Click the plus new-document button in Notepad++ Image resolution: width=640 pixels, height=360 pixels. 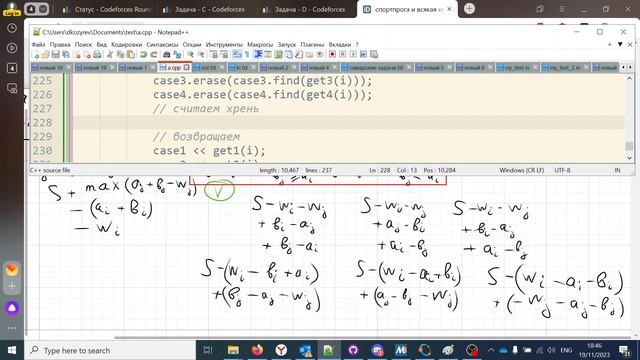610,44
